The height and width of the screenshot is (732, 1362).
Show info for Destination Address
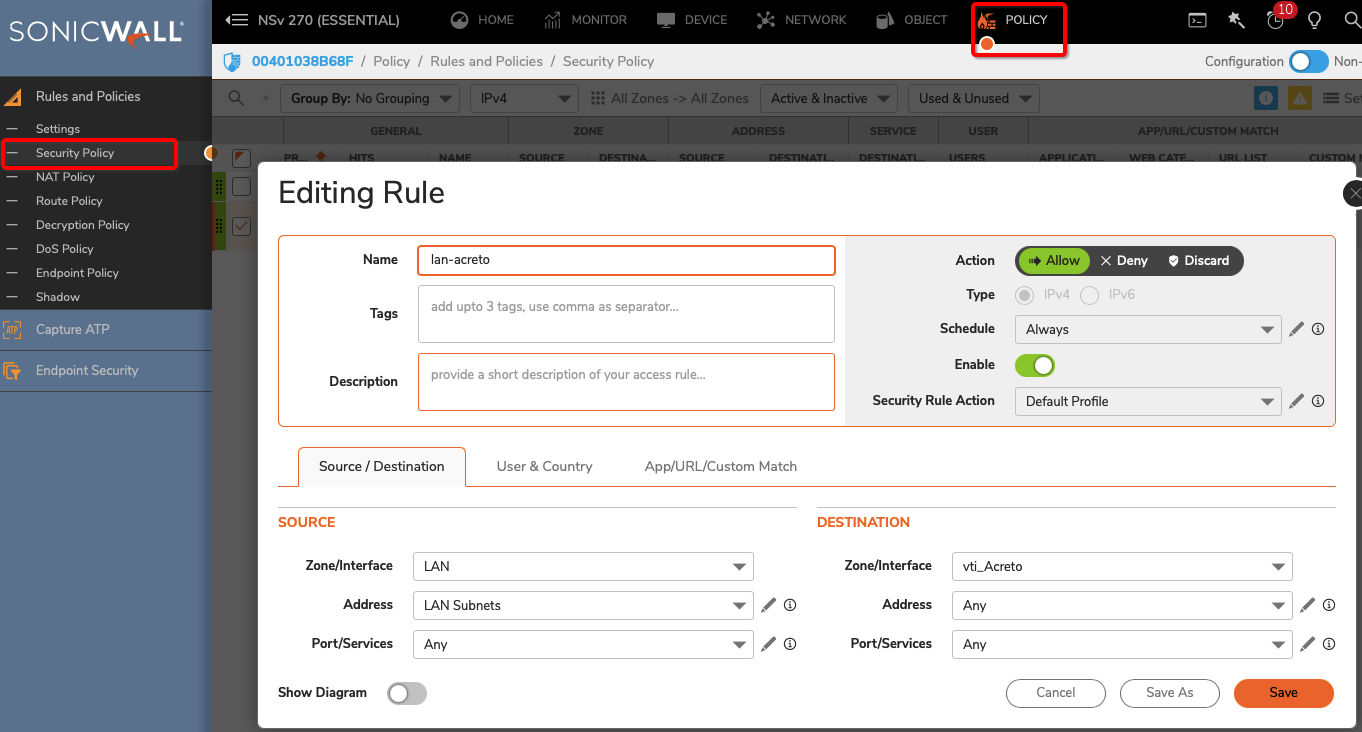[1329, 605]
